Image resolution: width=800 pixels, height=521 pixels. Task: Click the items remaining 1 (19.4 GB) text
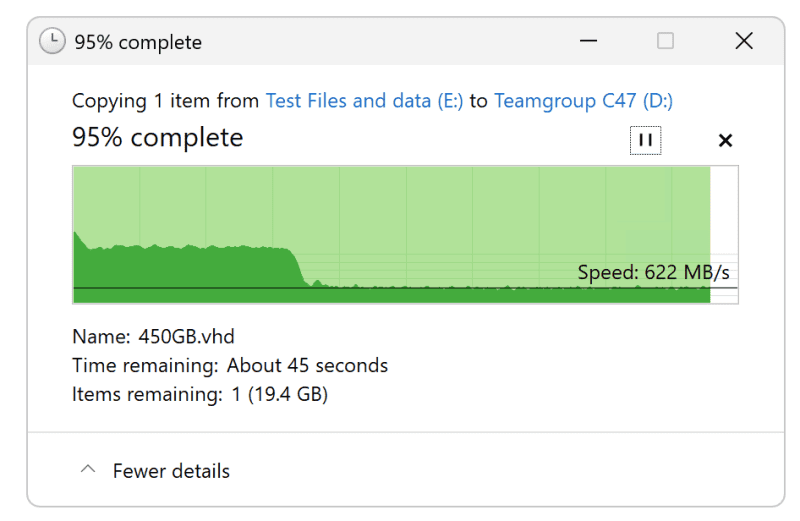click(x=280, y=394)
